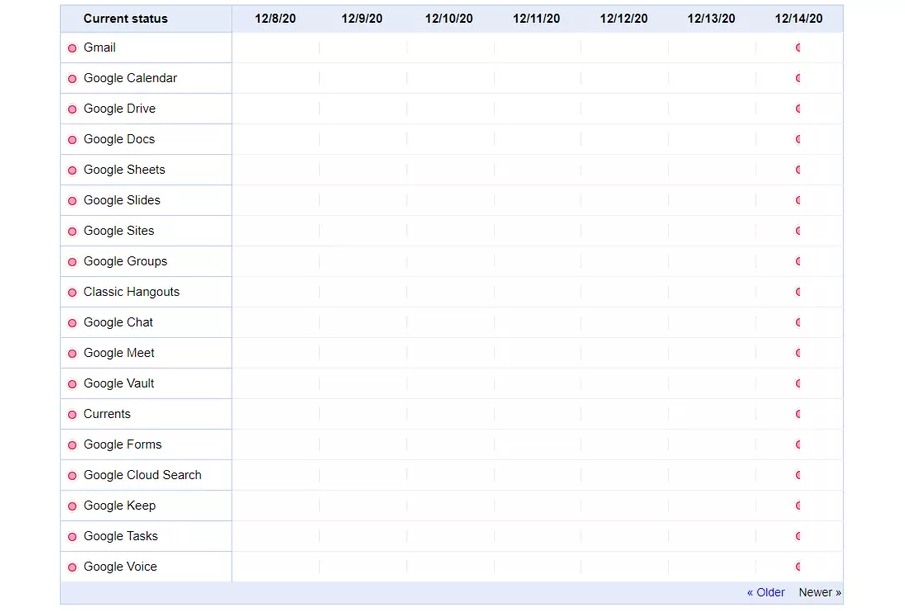Click the Google Forms status dot

point(72,446)
